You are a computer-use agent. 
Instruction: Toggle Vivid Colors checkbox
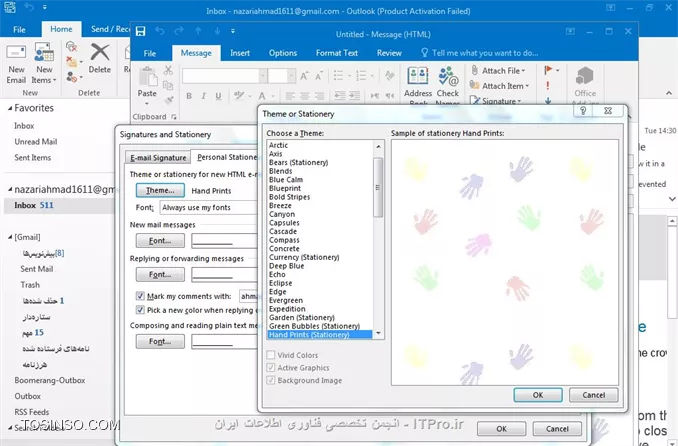pyautogui.click(x=271, y=355)
